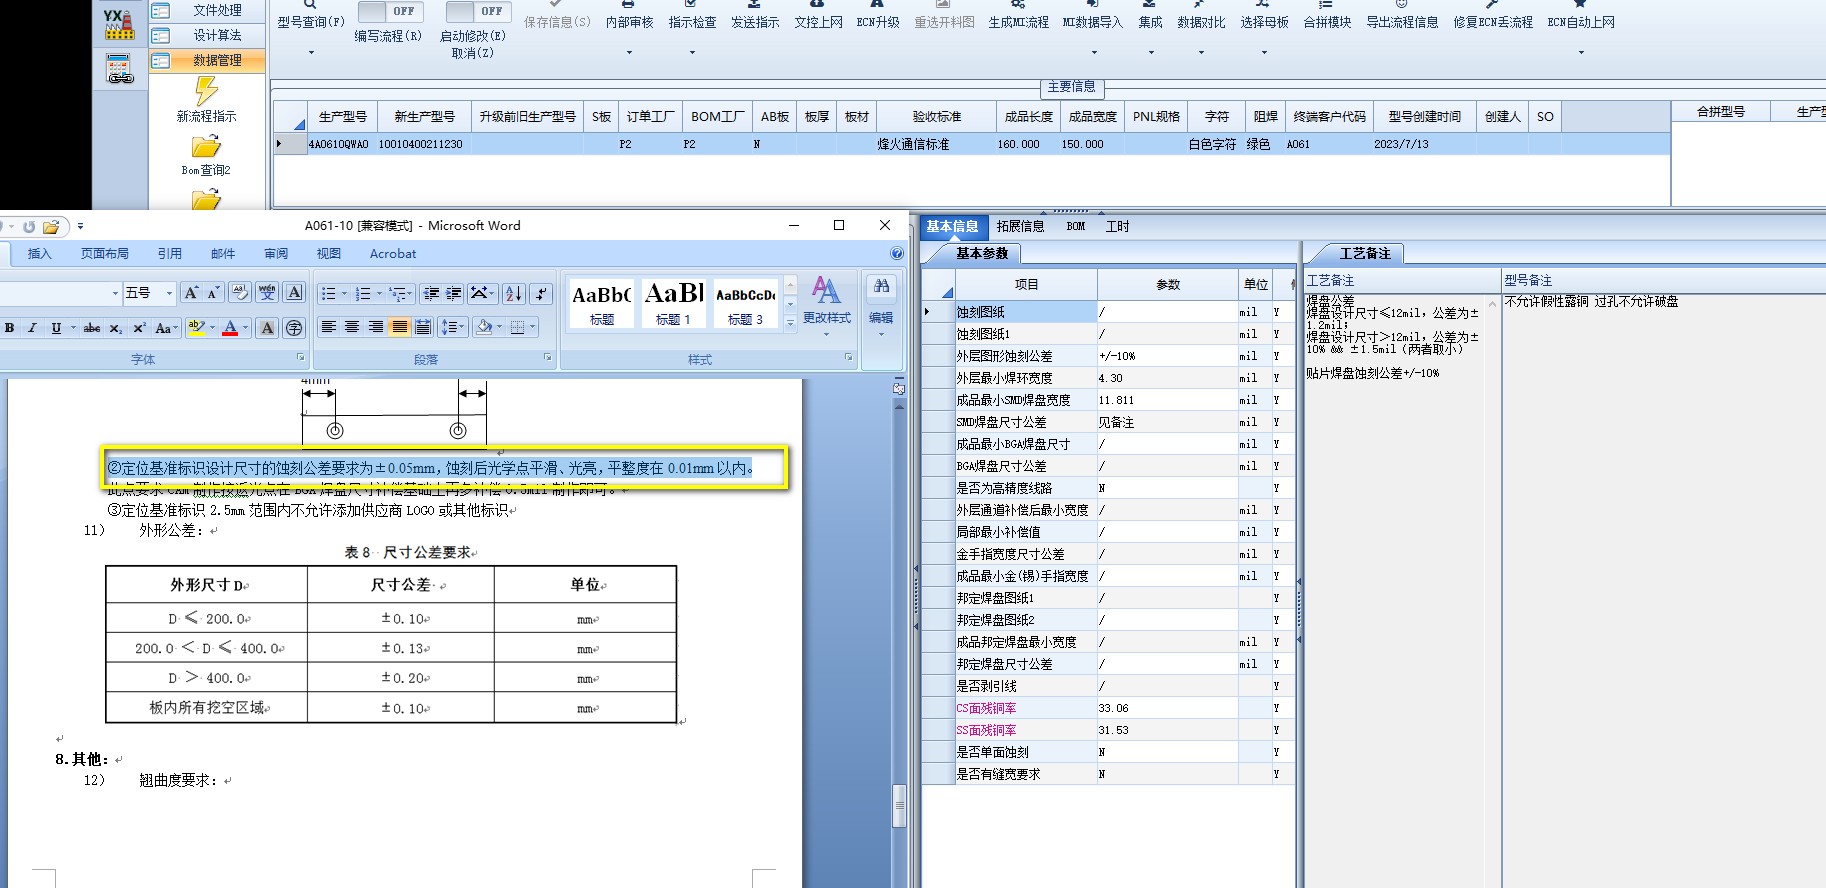1826x888 pixels.
Task: Apply superscript formatting
Action: [139, 328]
